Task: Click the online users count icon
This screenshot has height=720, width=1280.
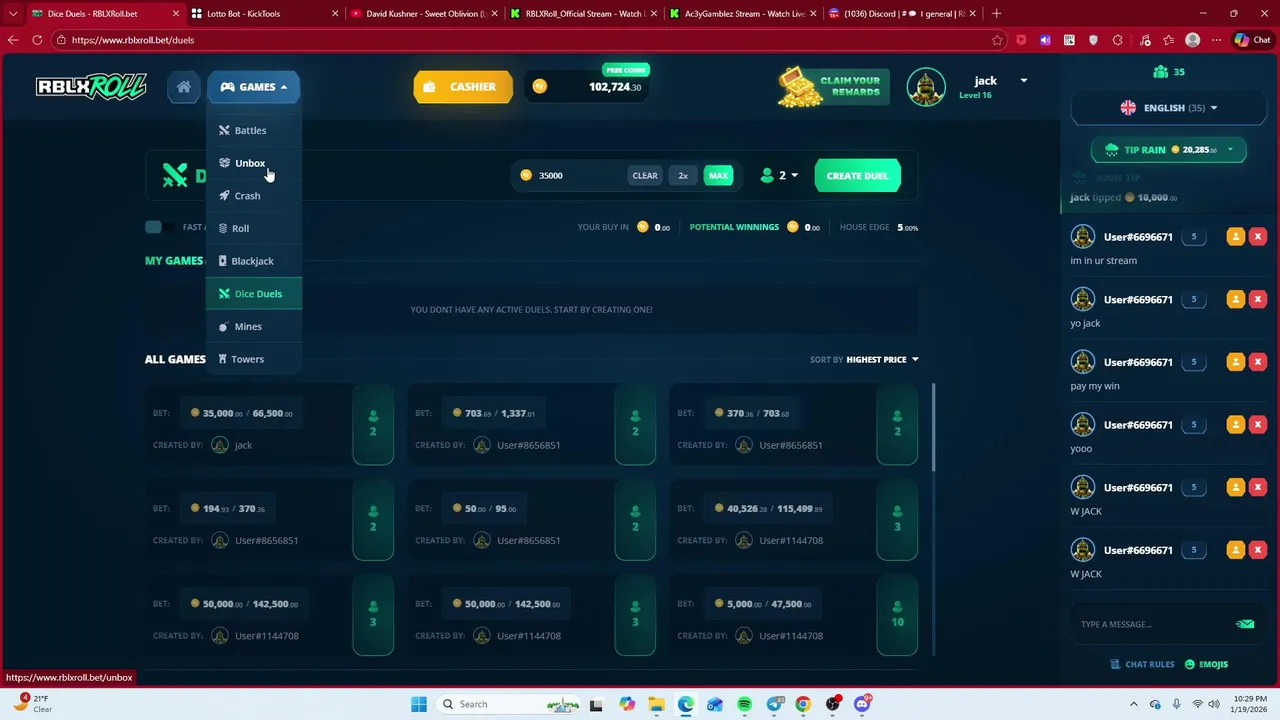Action: pos(1160,72)
